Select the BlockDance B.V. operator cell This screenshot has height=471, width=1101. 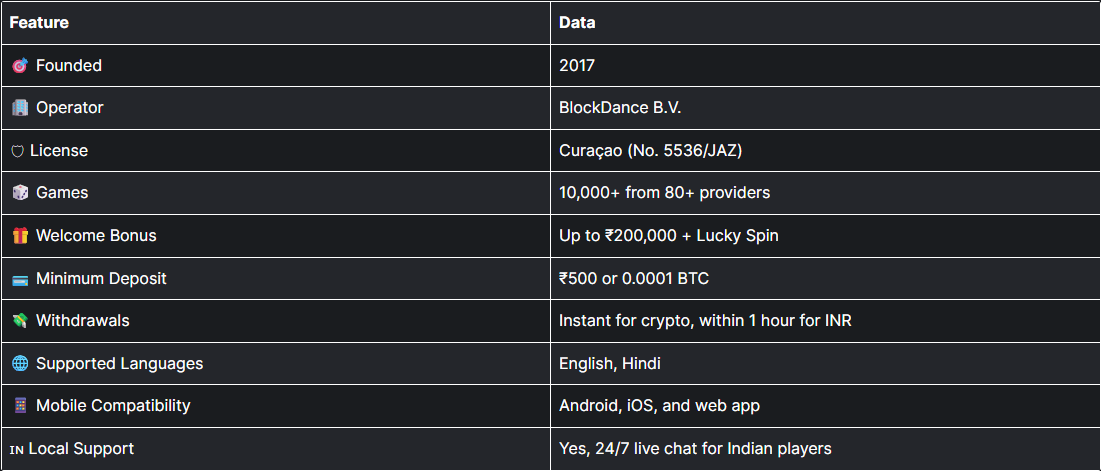tap(620, 108)
